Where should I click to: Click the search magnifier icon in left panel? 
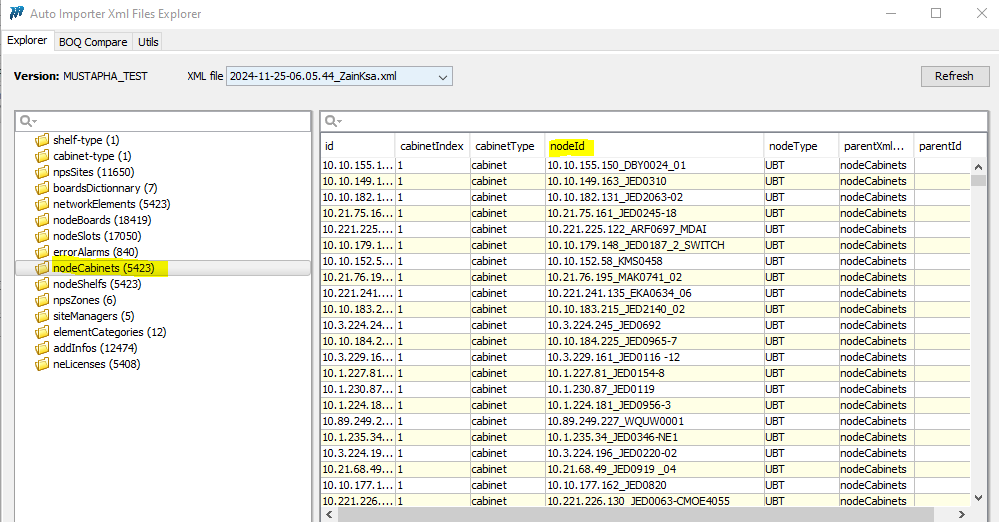(28, 121)
